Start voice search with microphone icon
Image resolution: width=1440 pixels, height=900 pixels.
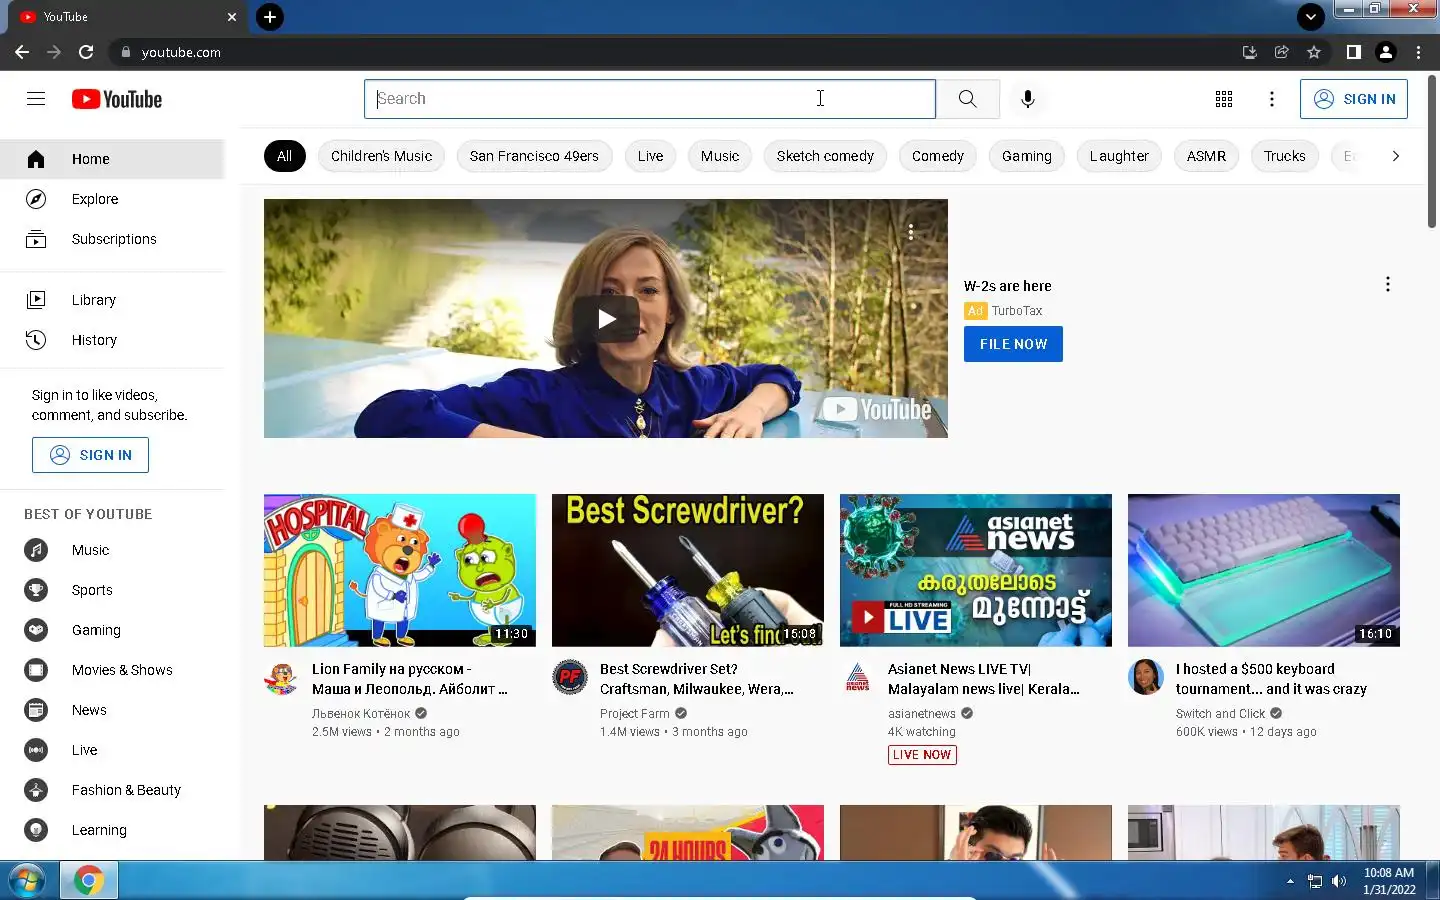(1028, 99)
